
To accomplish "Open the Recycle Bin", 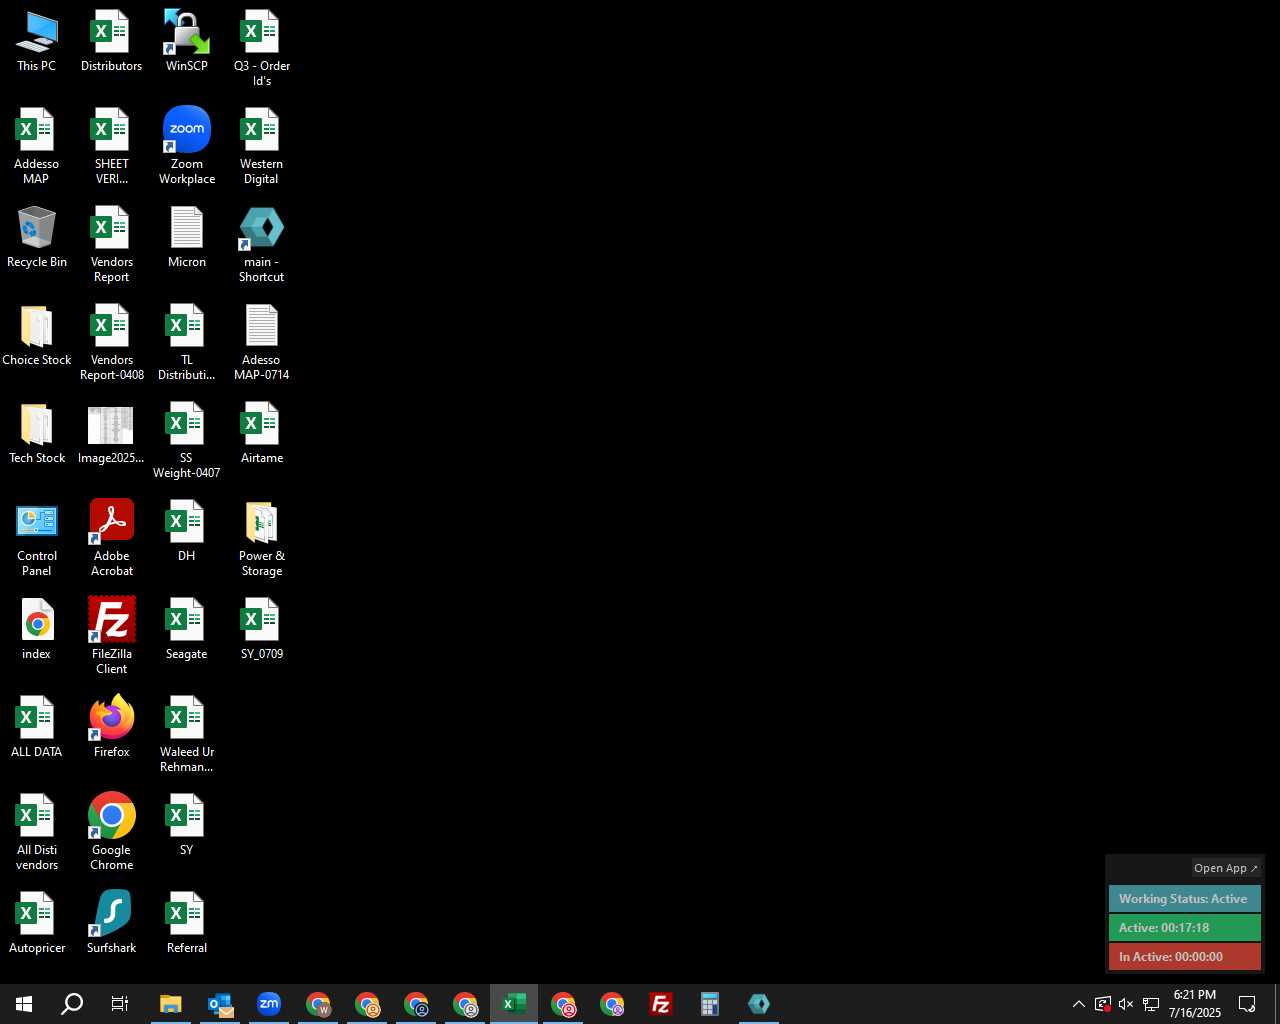I will pyautogui.click(x=37, y=238).
